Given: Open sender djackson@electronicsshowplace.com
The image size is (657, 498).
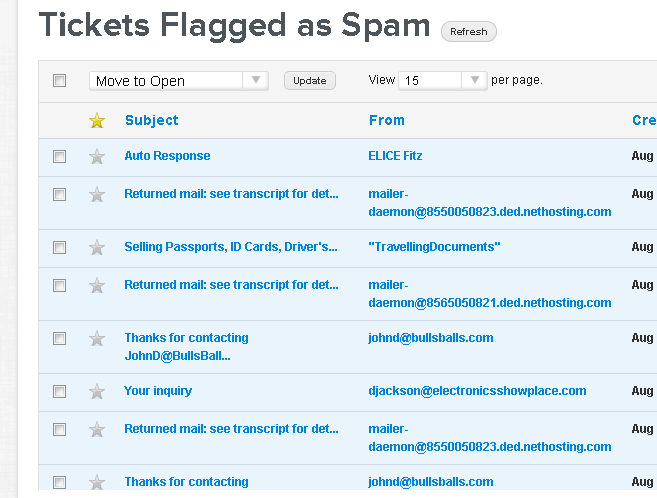Looking at the screenshot, I should tap(477, 391).
